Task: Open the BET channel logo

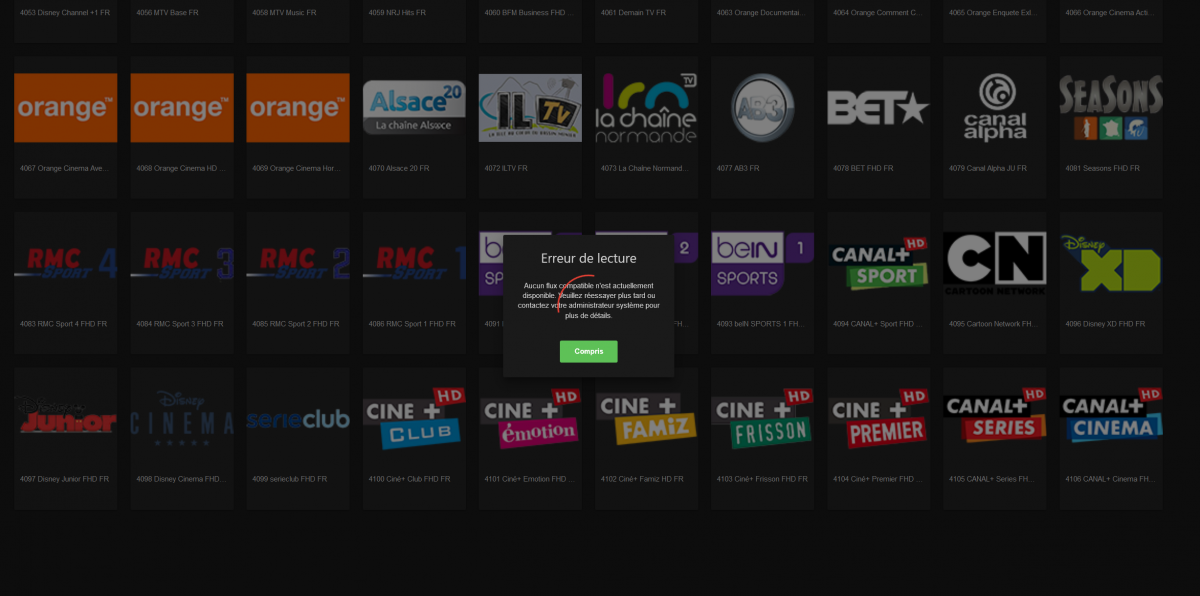Action: [878, 107]
